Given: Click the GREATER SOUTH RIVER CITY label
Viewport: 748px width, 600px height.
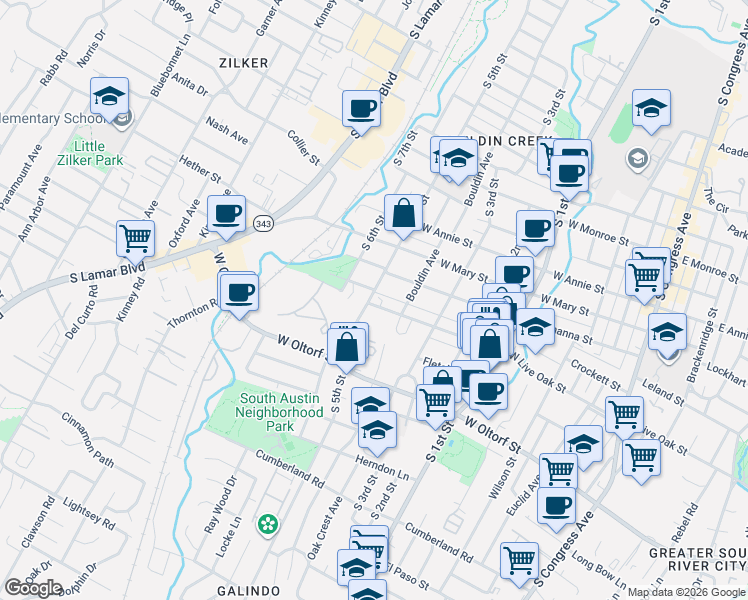Looking at the screenshot, I should (x=698, y=559).
